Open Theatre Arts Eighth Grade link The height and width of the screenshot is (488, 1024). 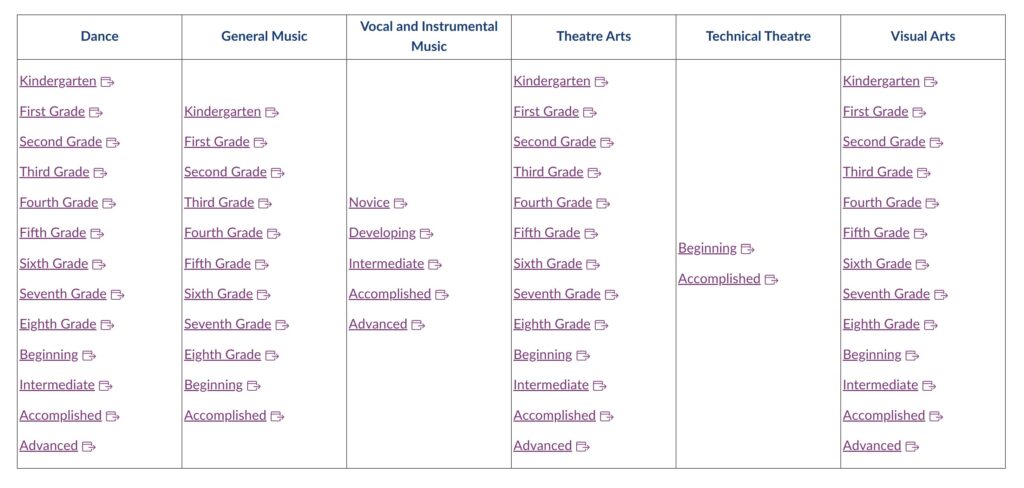pos(552,324)
